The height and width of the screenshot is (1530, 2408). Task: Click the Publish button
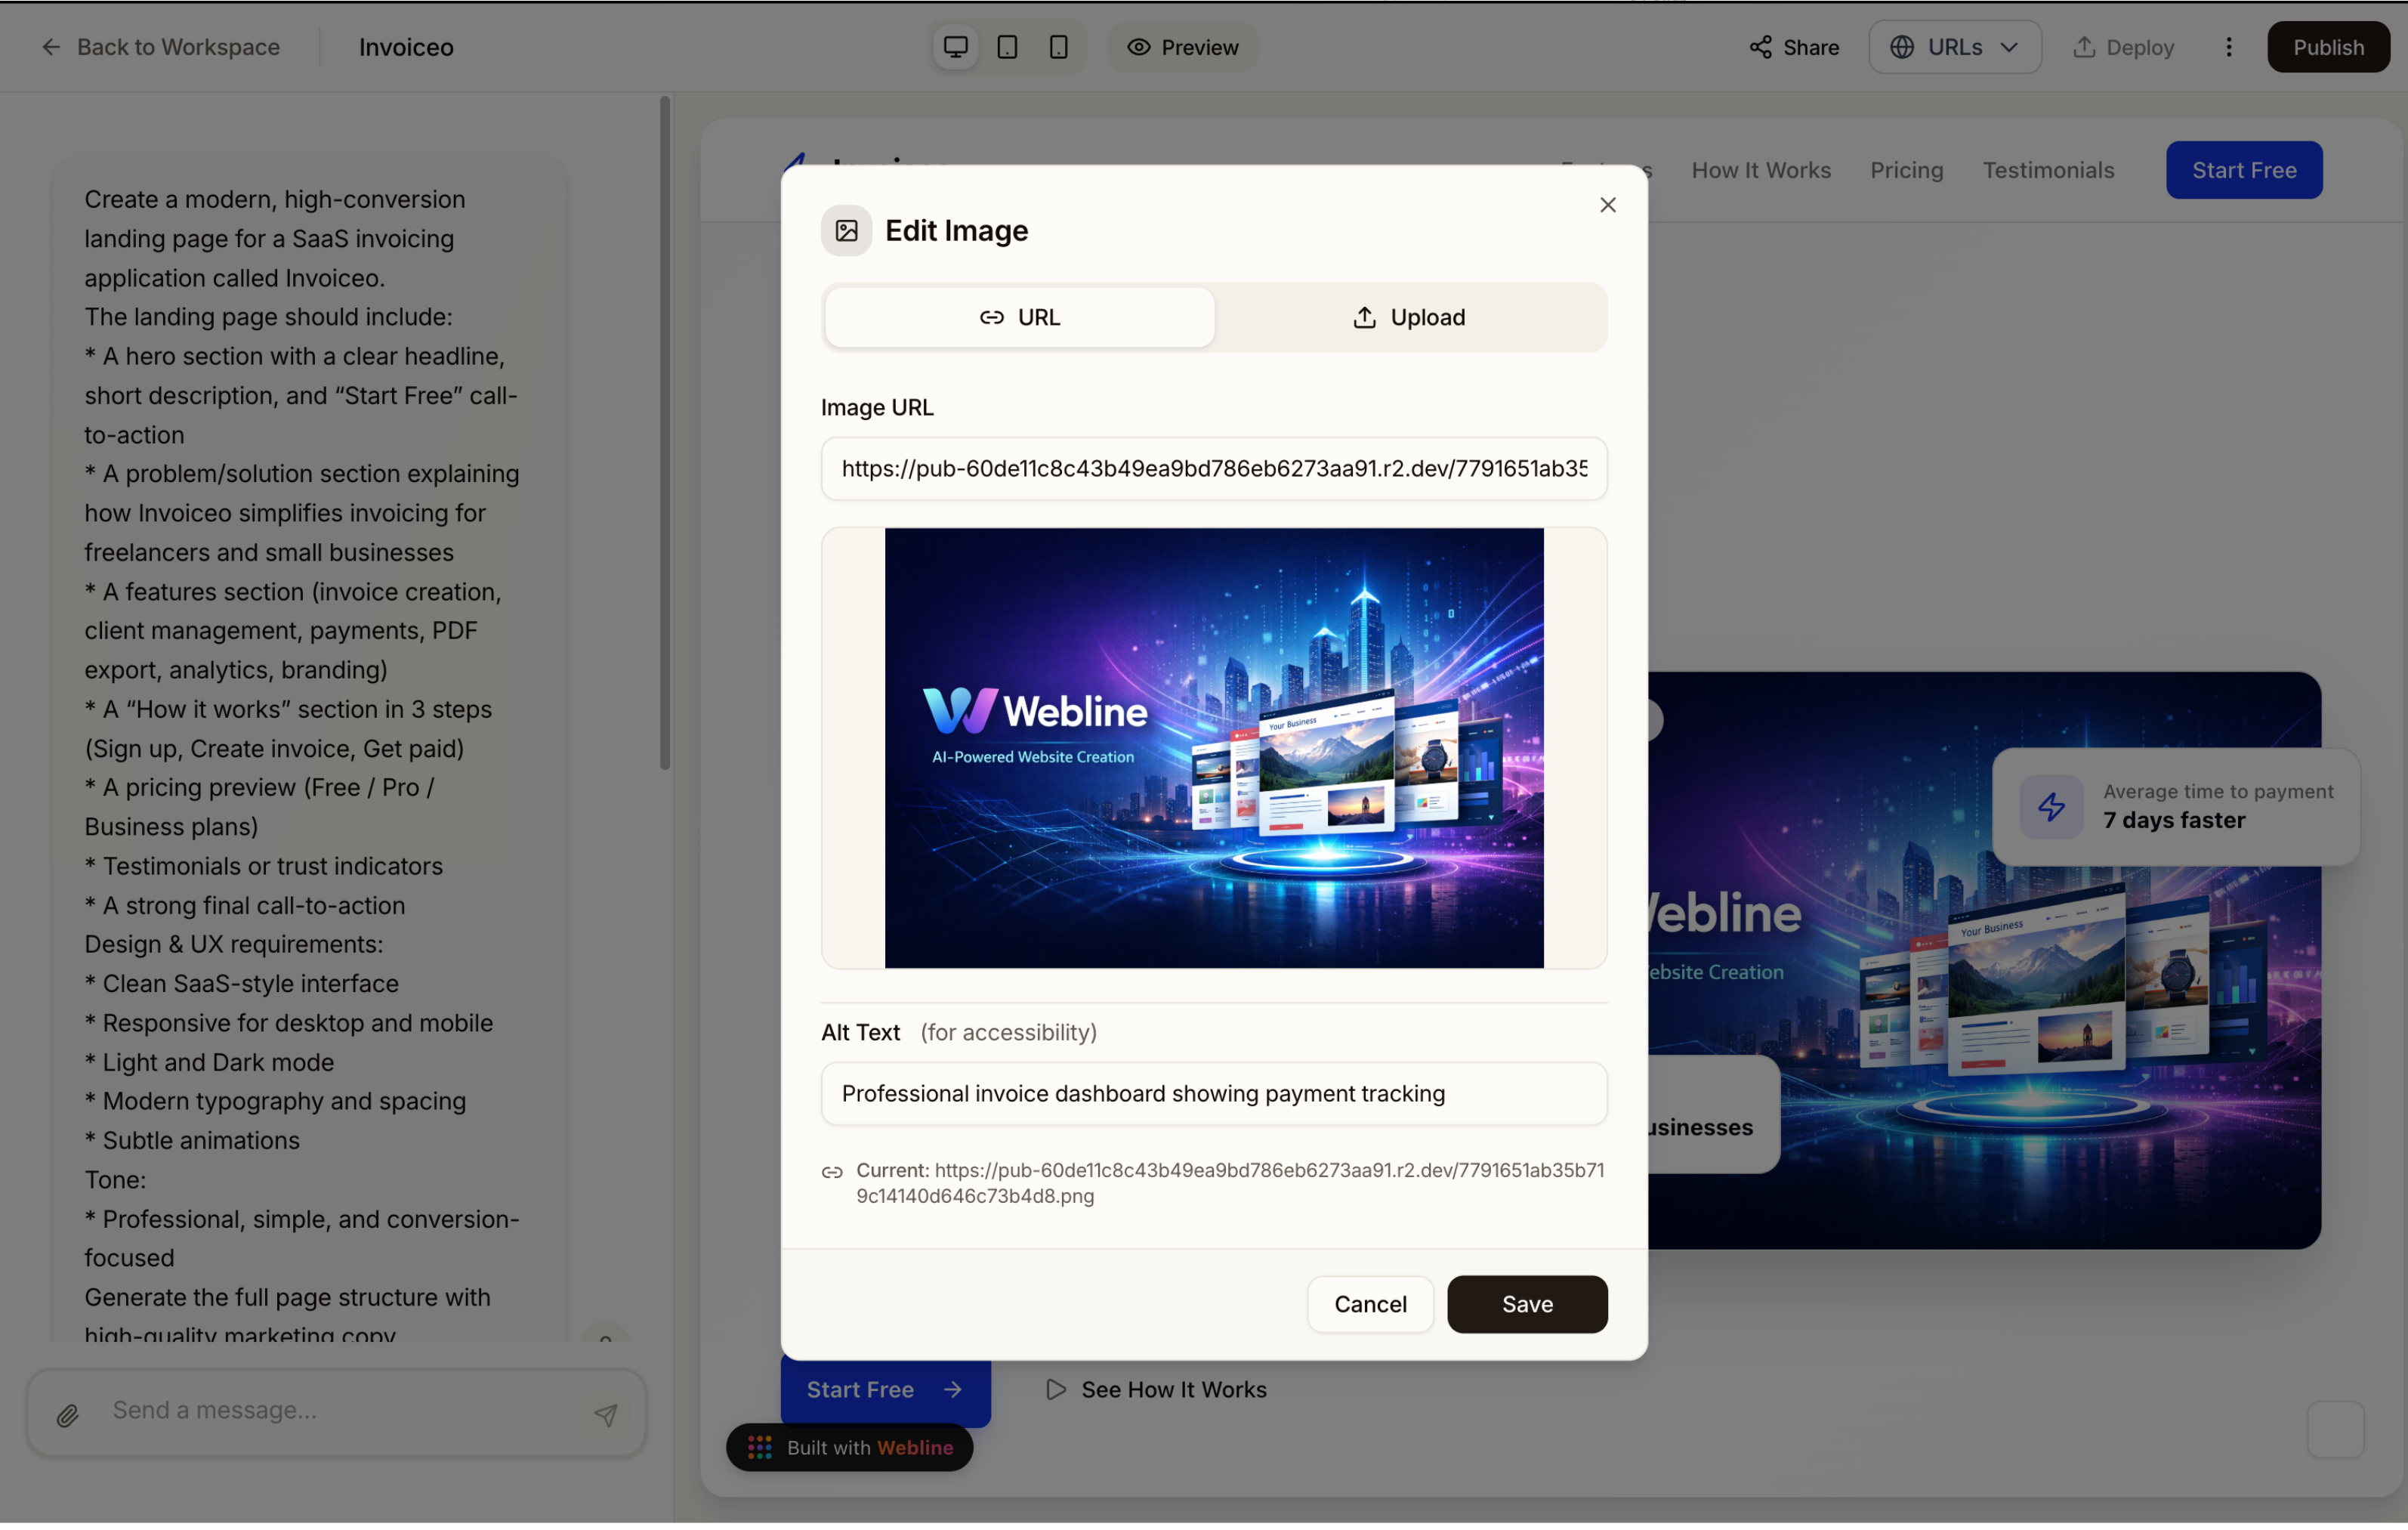[2327, 47]
